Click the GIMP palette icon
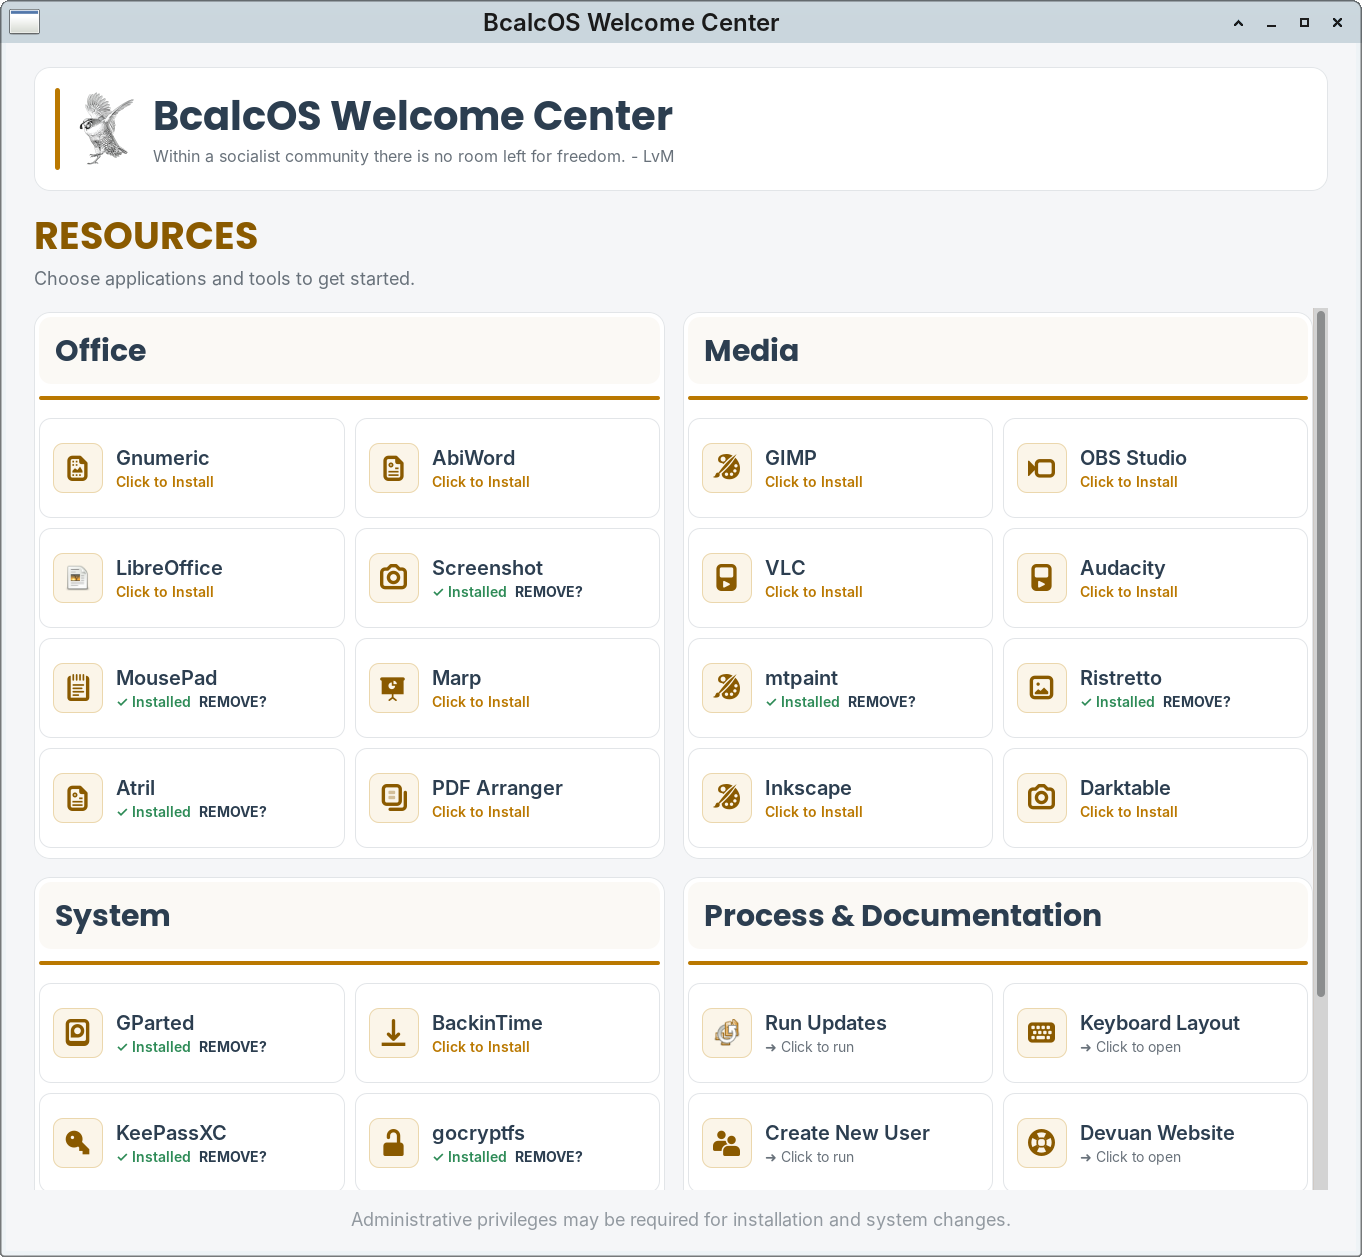 [x=727, y=468]
